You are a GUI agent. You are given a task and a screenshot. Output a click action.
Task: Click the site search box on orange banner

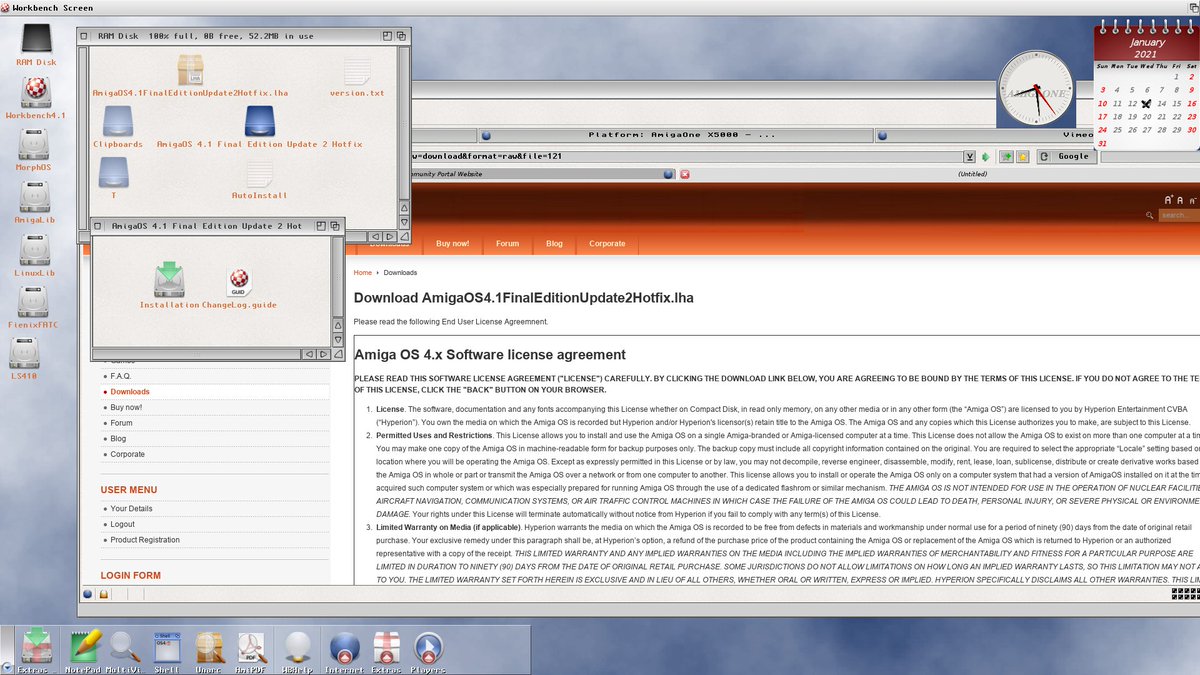(x=1179, y=215)
